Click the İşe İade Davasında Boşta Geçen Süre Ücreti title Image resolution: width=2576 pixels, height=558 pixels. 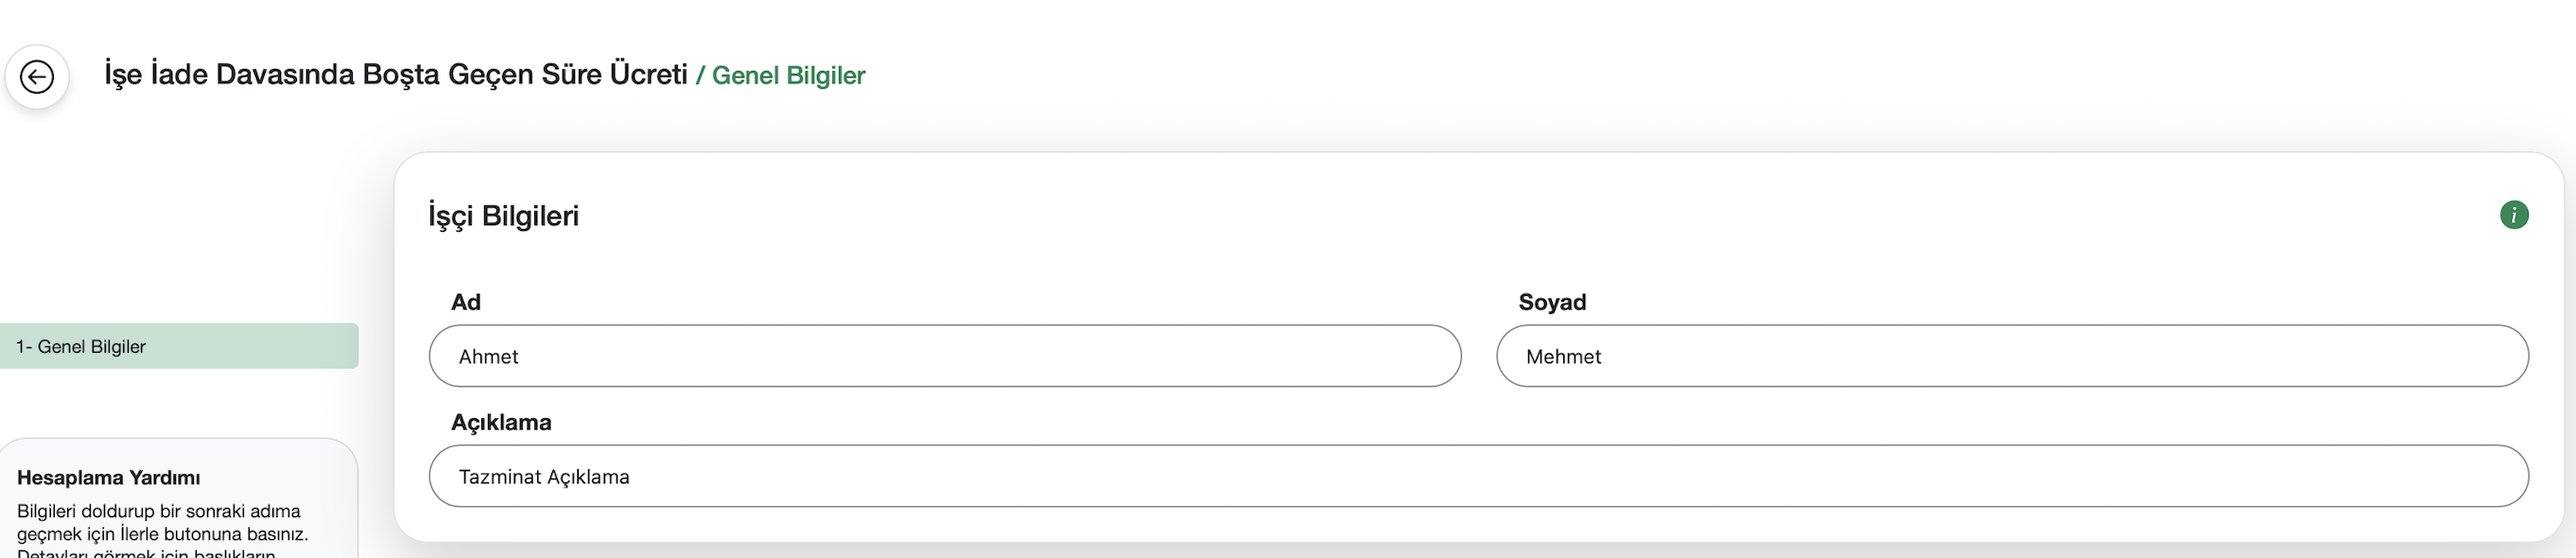pyautogui.click(x=396, y=75)
